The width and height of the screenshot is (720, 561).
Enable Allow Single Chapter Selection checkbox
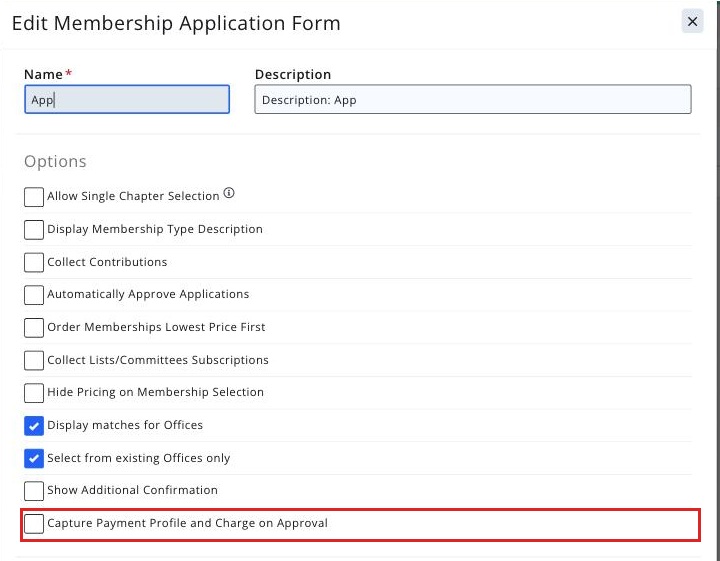pos(34,197)
